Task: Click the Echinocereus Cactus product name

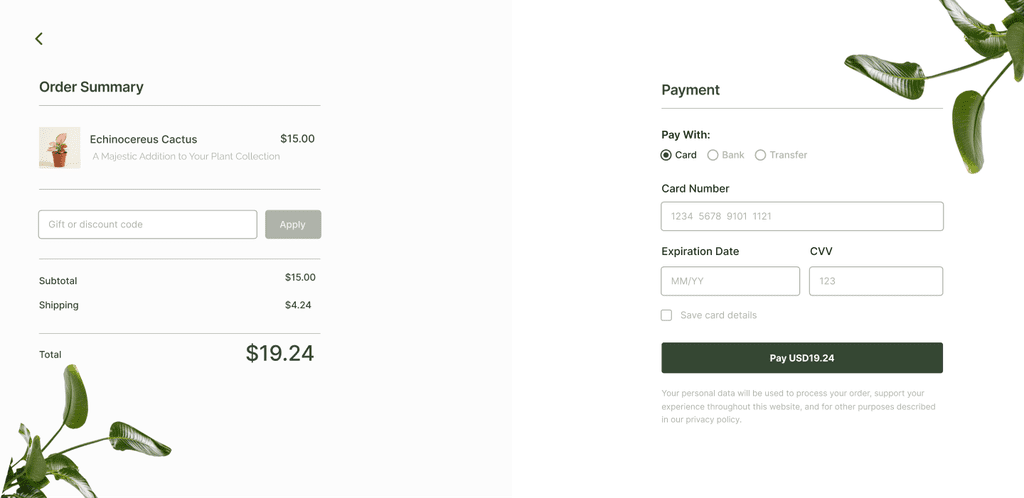Action: point(143,139)
